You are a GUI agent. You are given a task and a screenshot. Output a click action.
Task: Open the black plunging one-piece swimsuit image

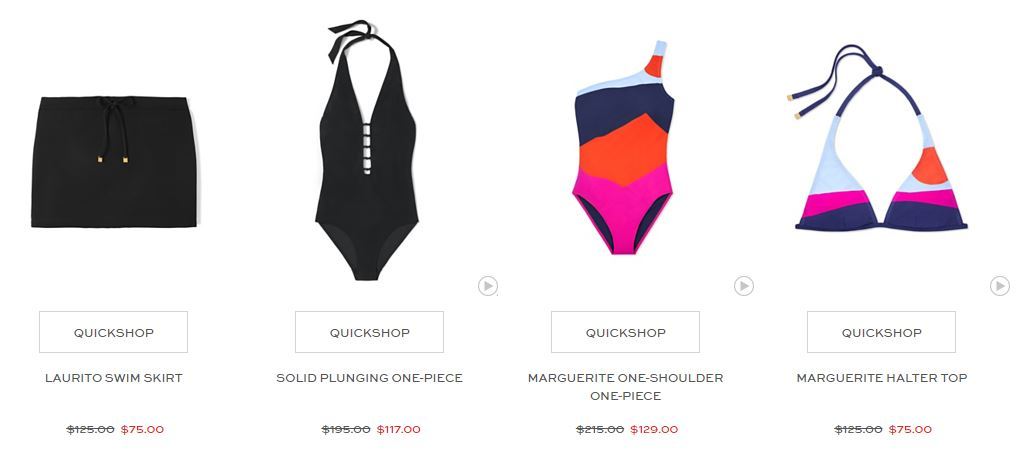[x=366, y=150]
